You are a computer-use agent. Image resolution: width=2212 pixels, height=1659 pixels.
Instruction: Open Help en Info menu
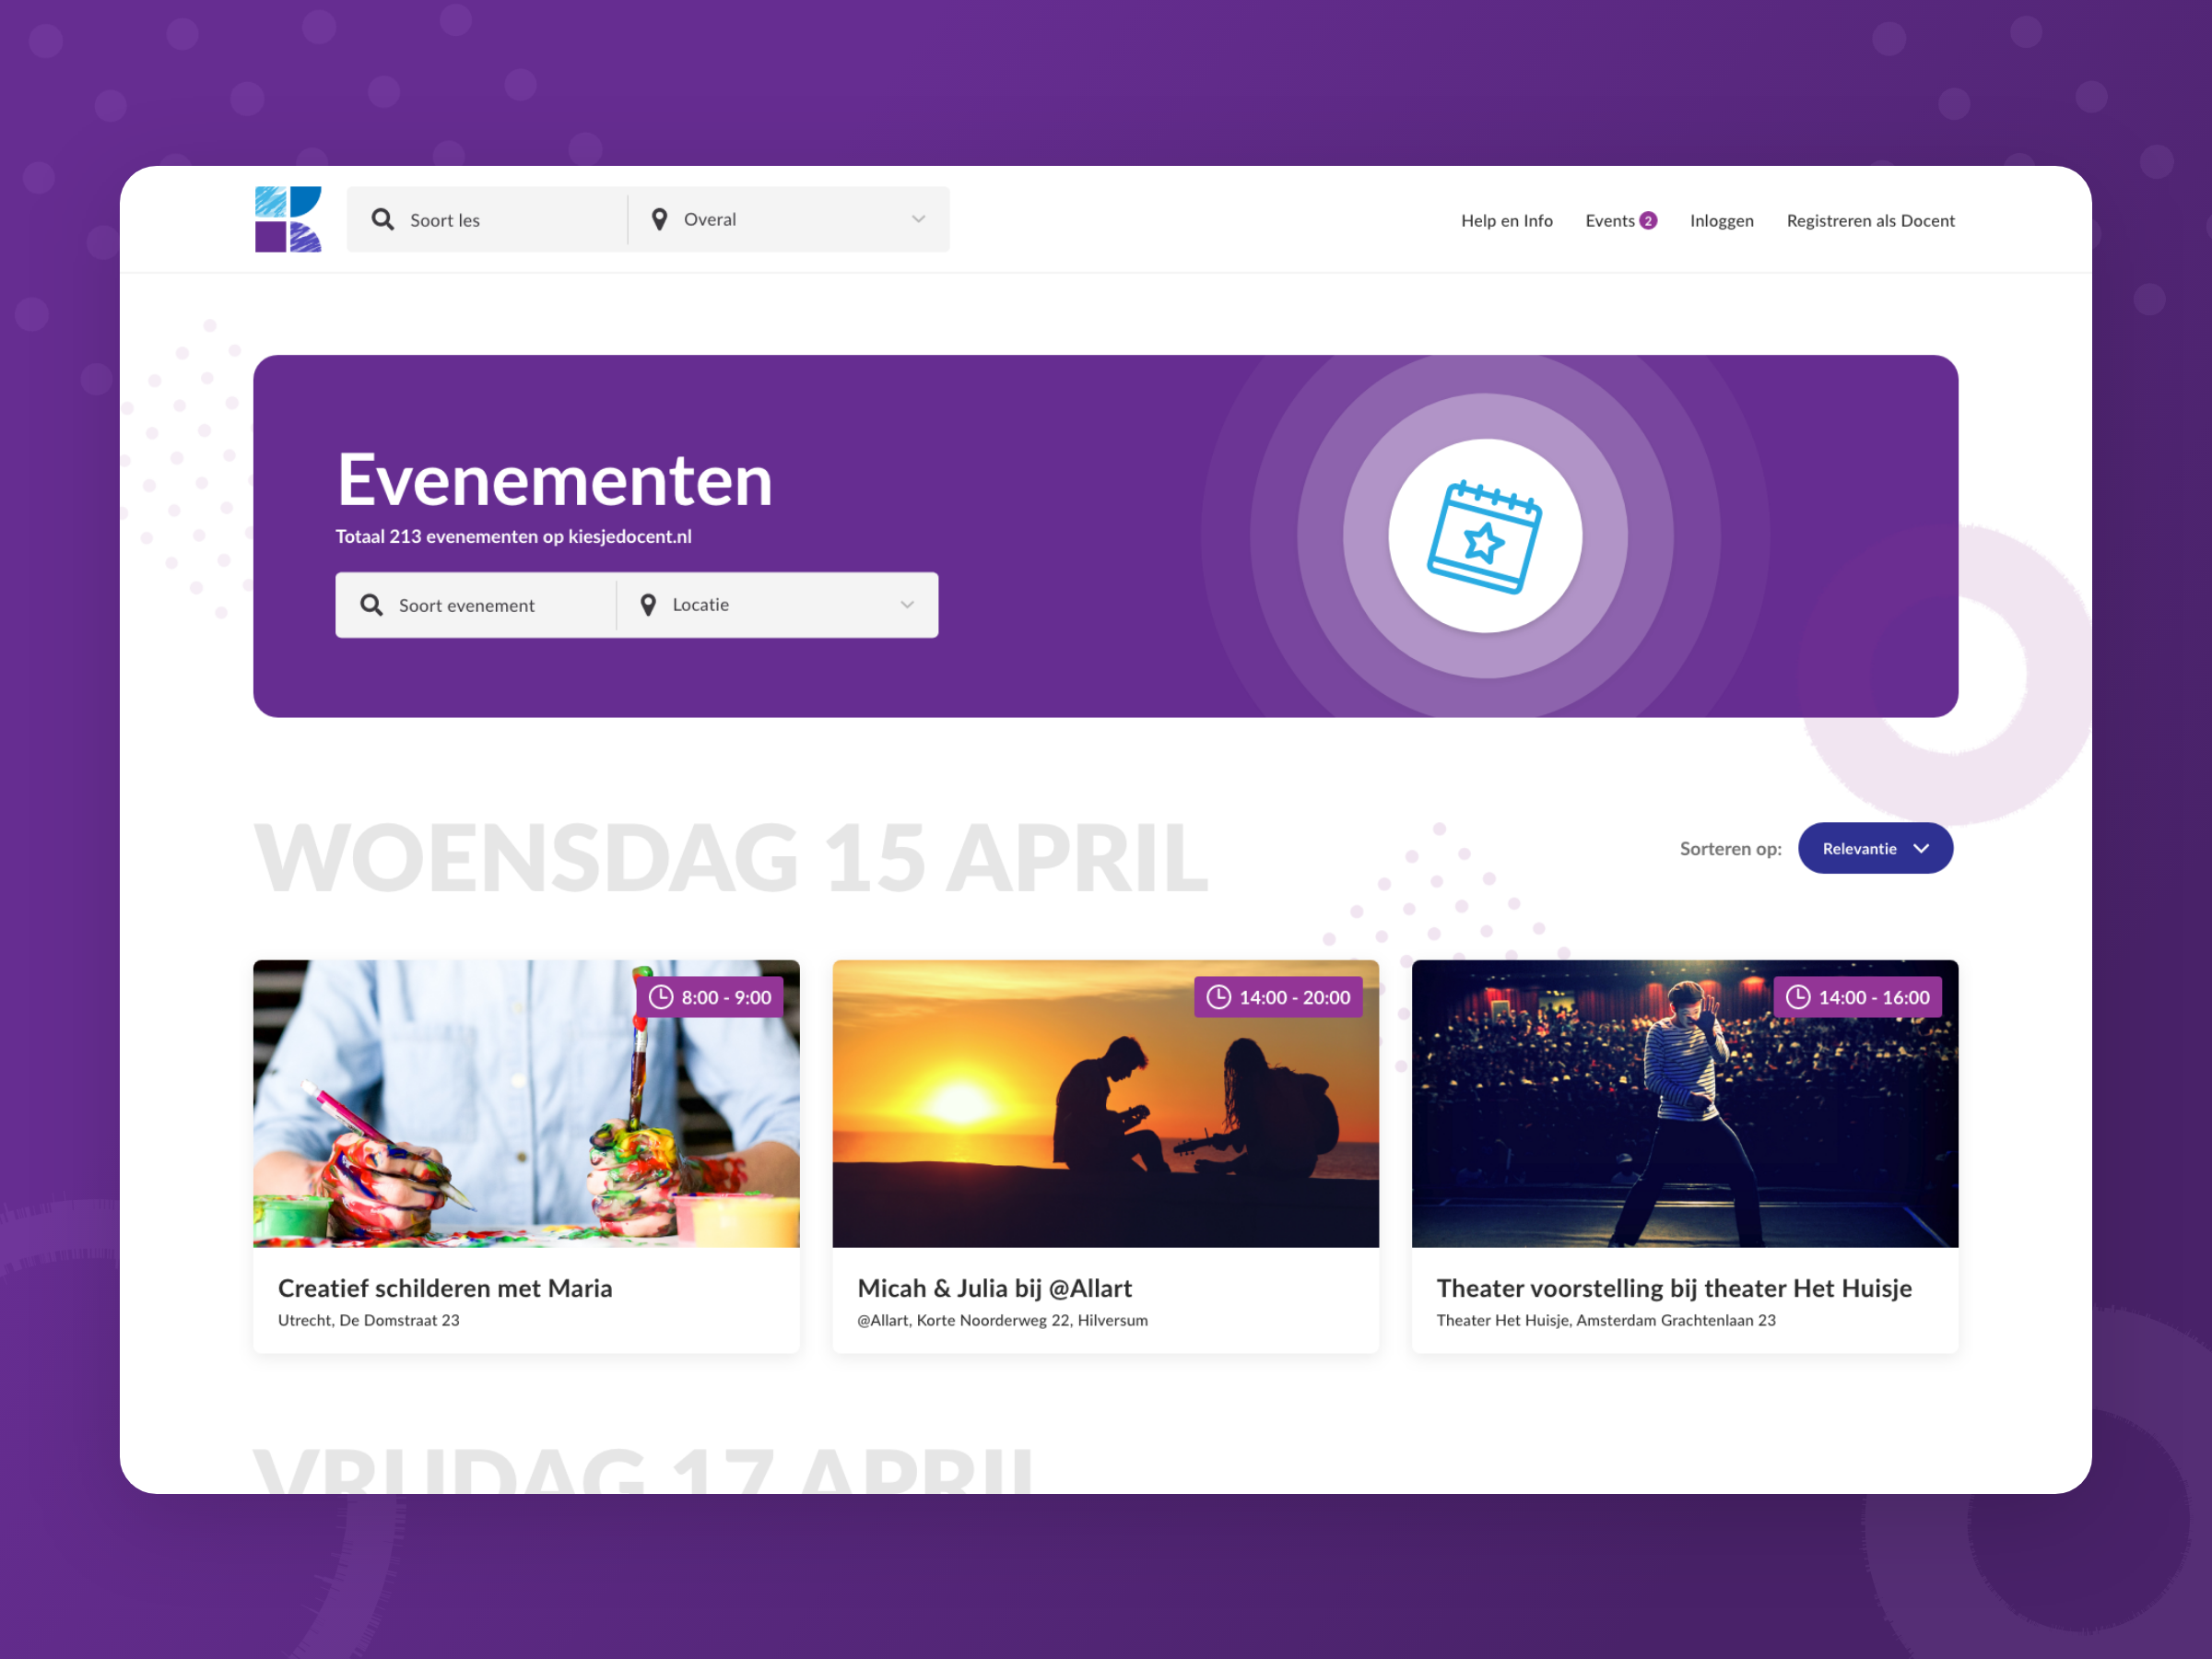pos(1506,220)
